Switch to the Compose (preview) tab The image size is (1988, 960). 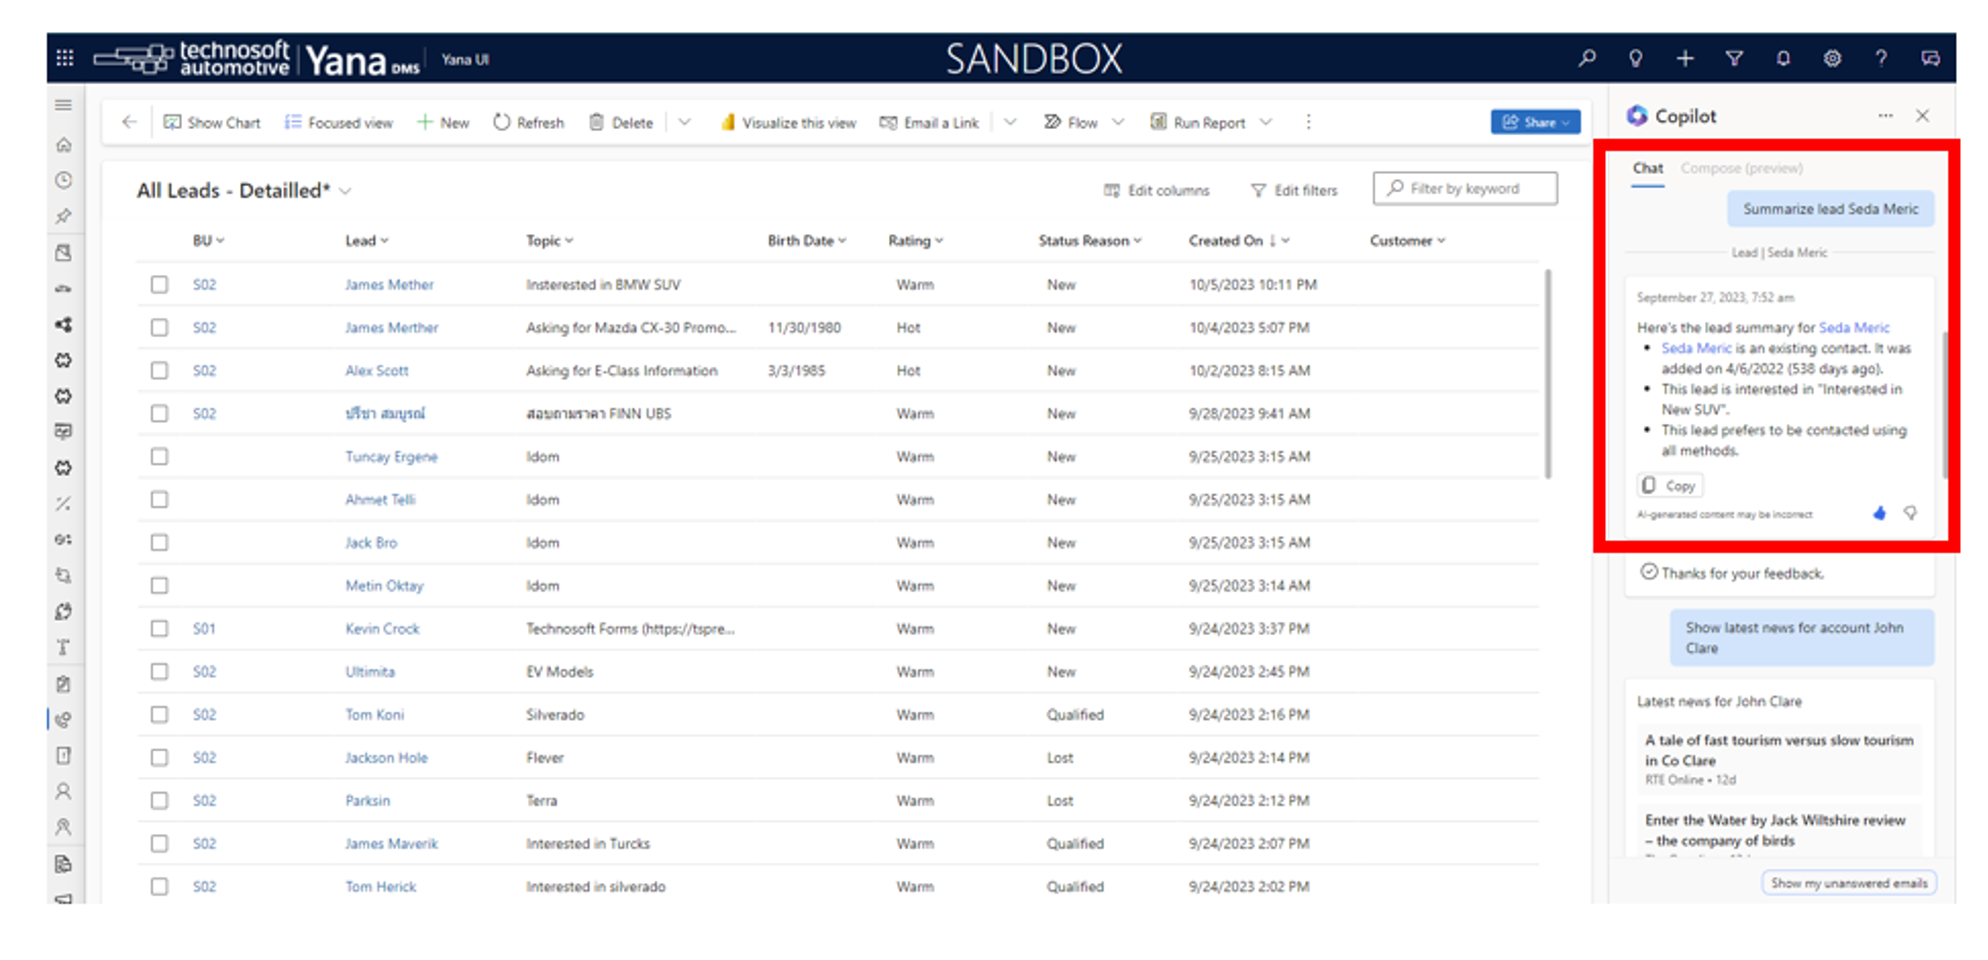1741,168
